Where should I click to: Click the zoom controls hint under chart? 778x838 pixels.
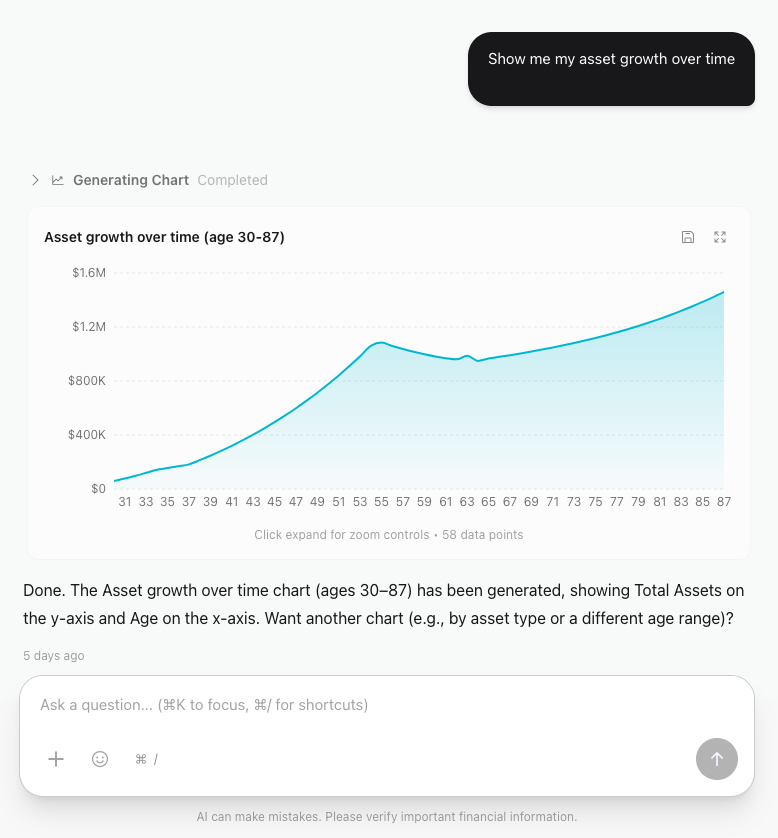tap(388, 535)
